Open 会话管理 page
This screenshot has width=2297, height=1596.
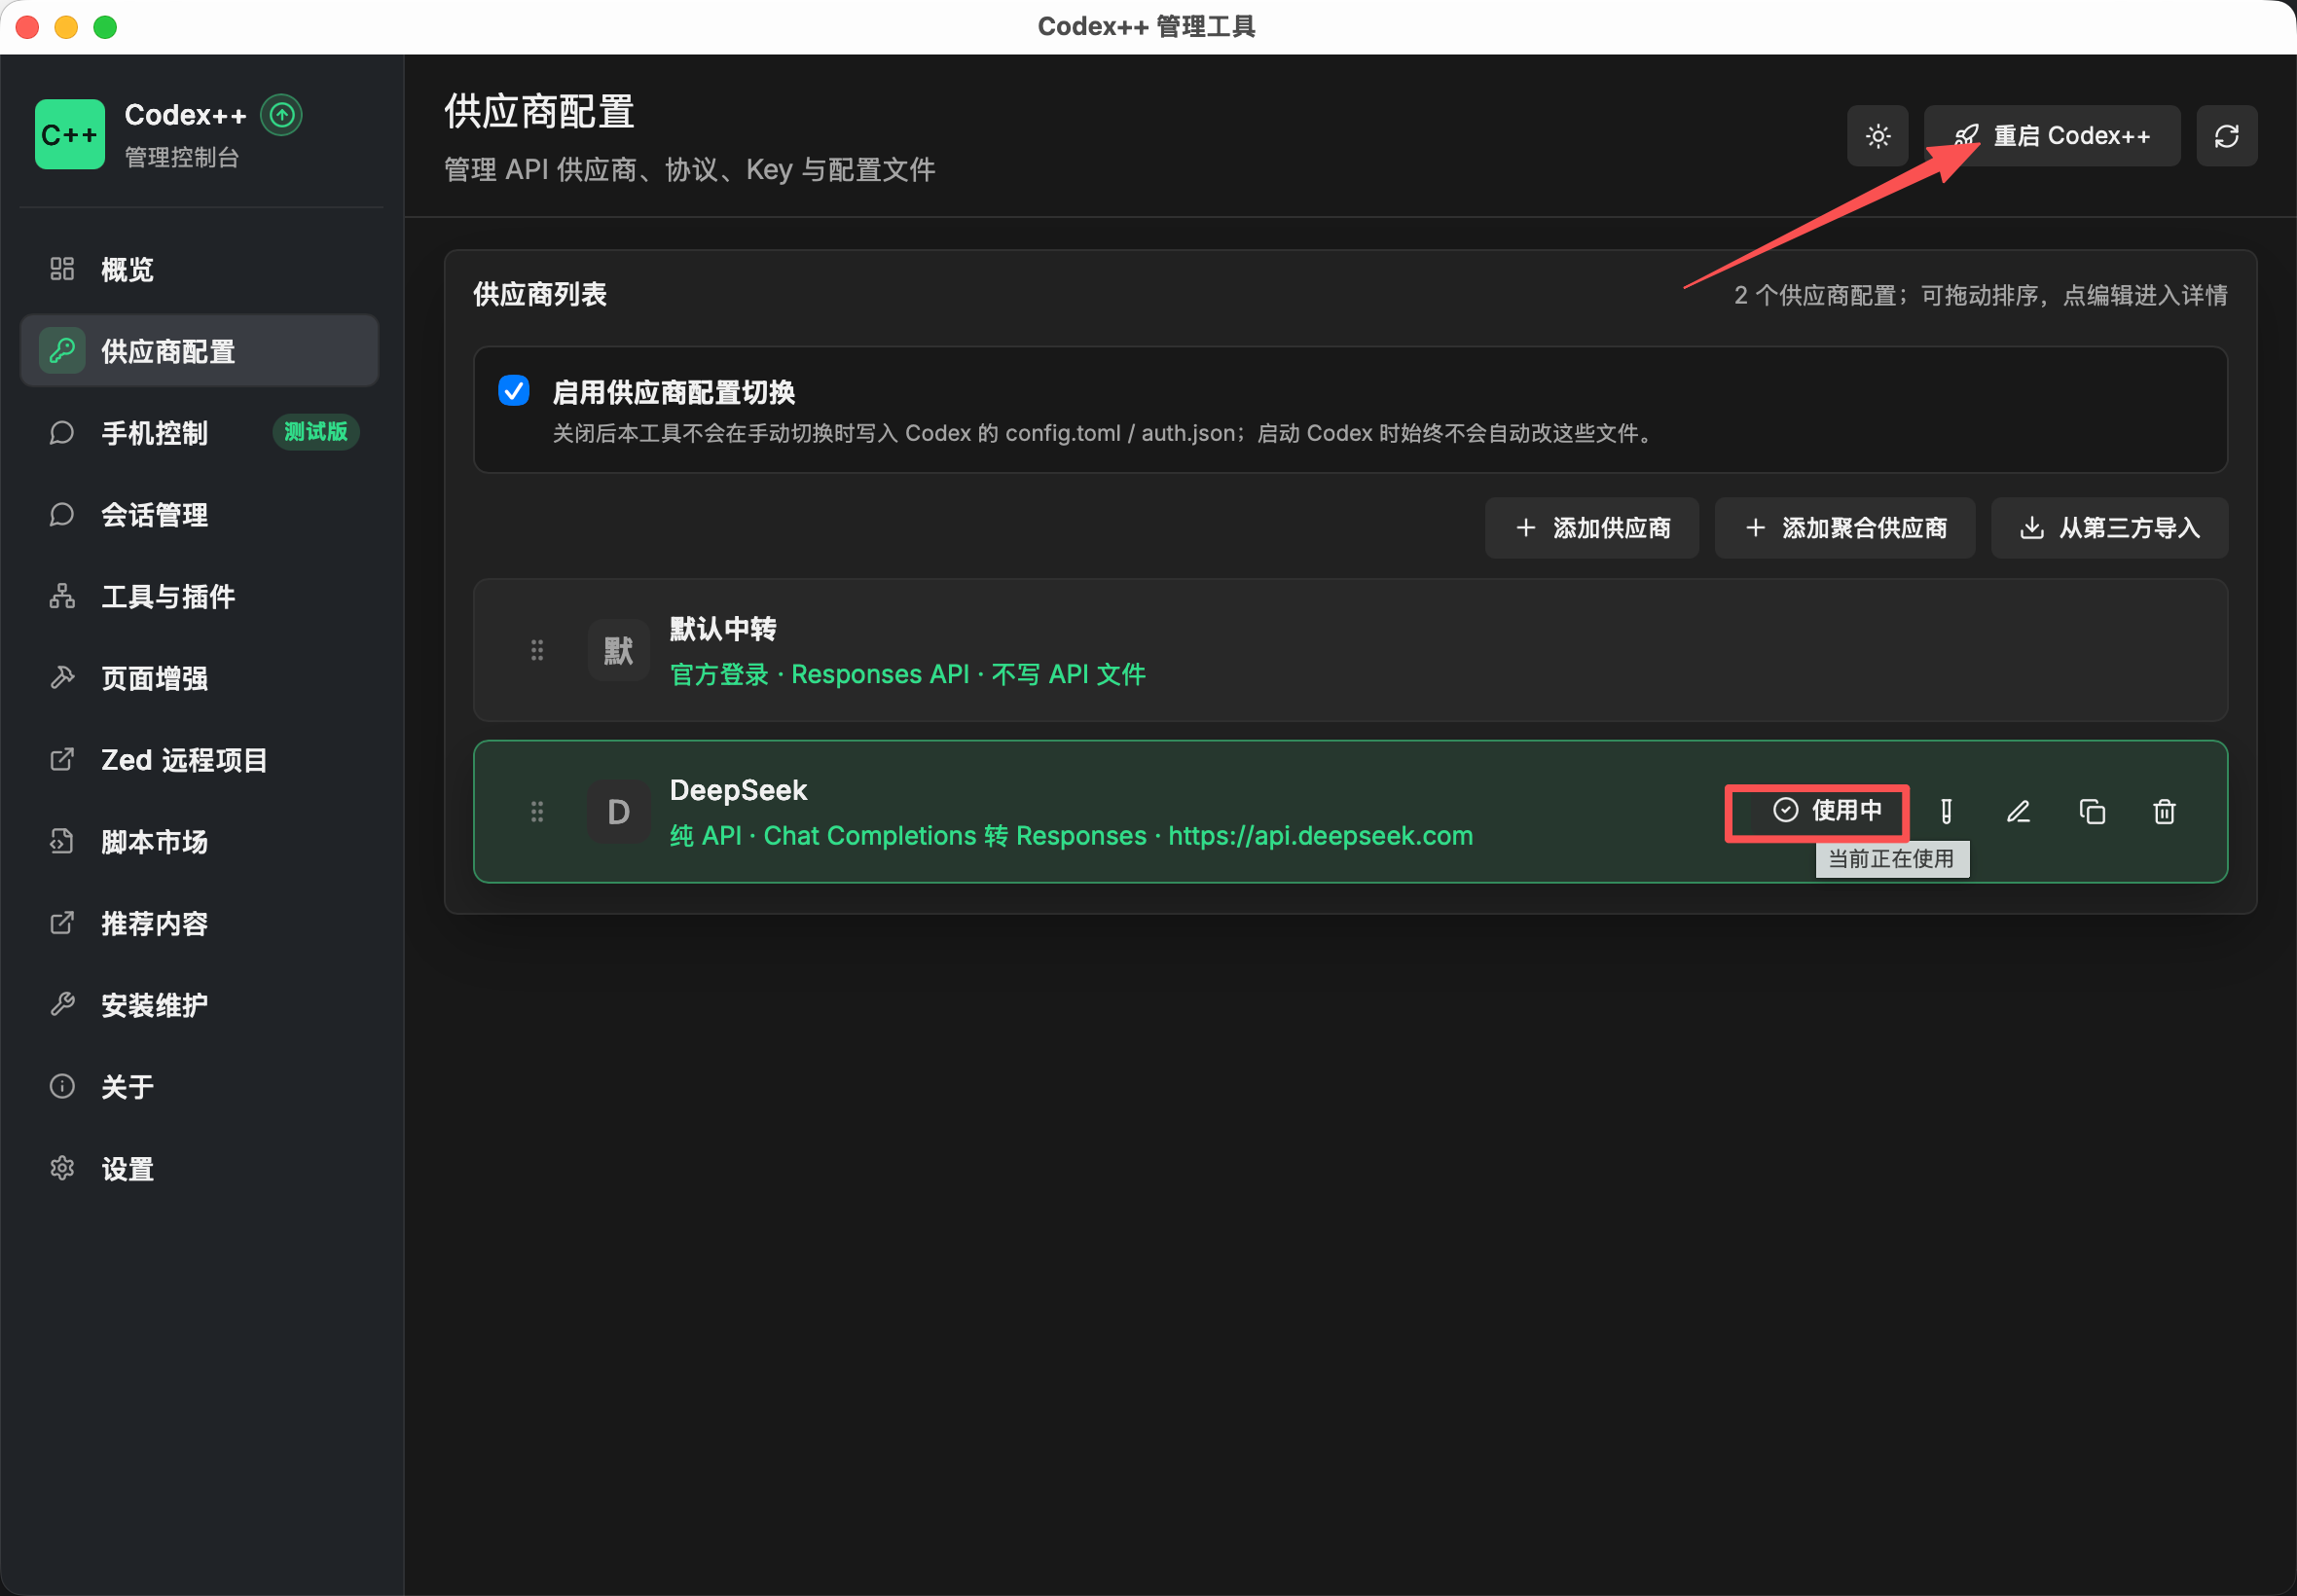tap(199, 515)
